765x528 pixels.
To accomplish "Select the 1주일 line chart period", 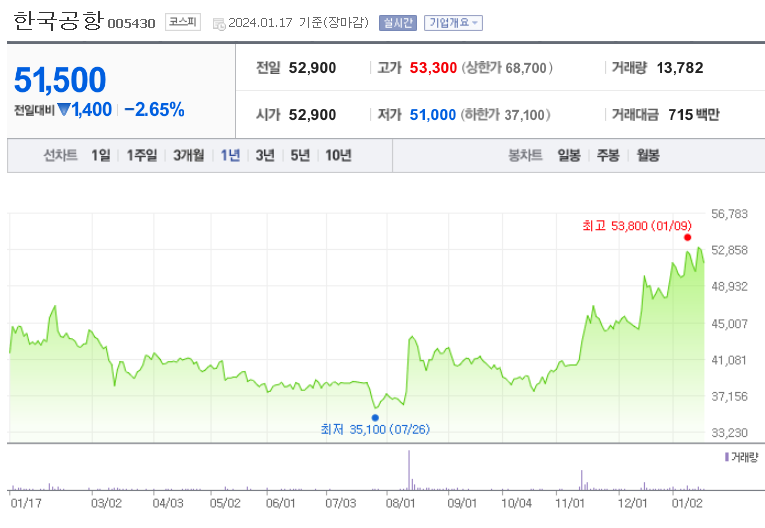I will click(142, 156).
